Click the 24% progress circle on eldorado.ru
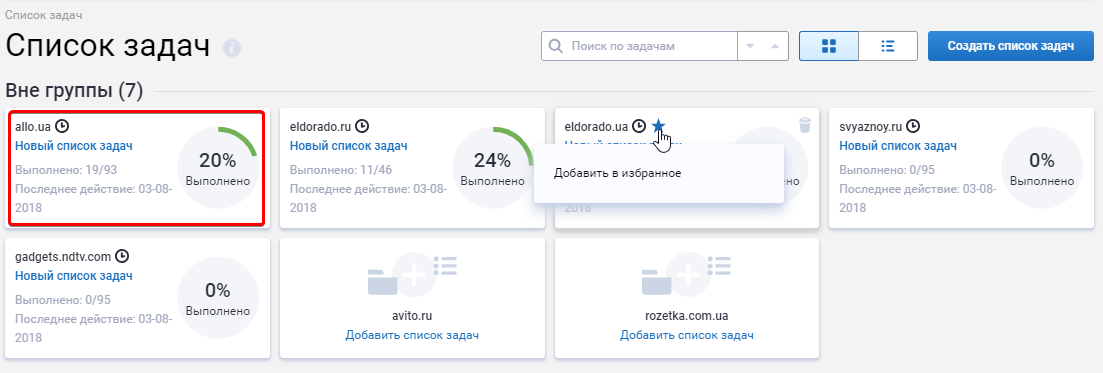The image size is (1103, 373). point(493,168)
